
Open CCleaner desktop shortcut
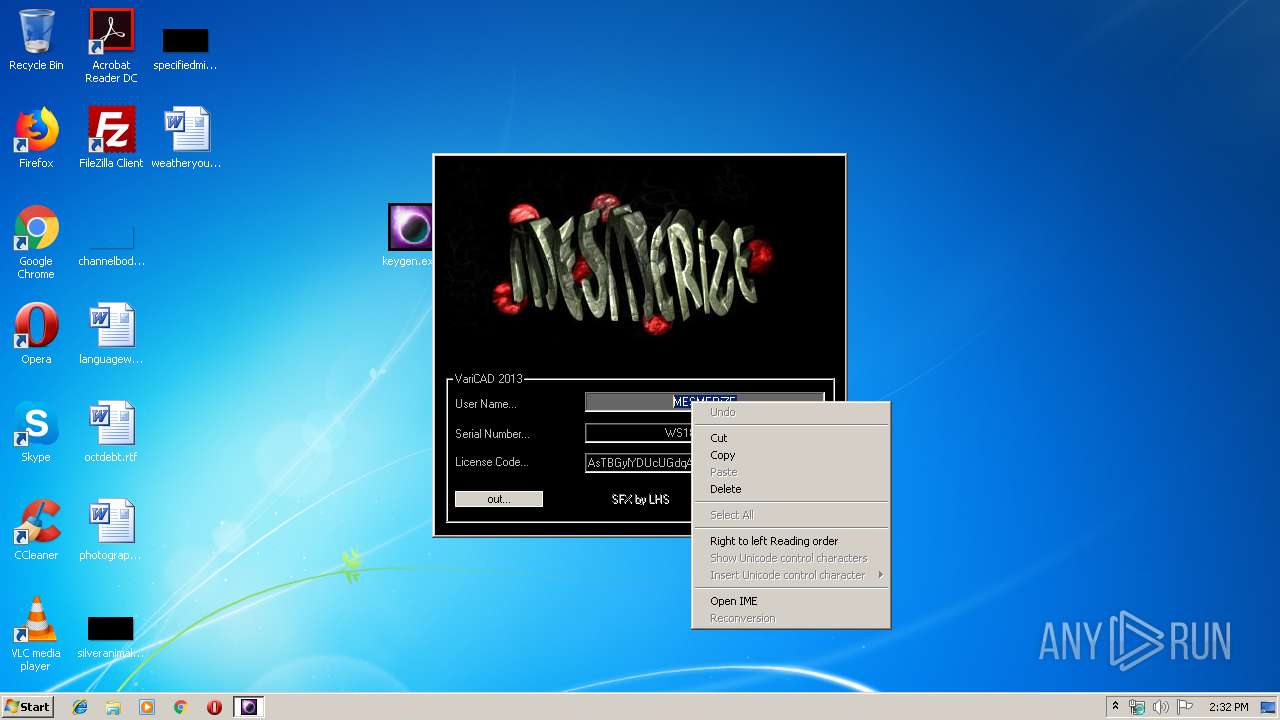coord(36,530)
